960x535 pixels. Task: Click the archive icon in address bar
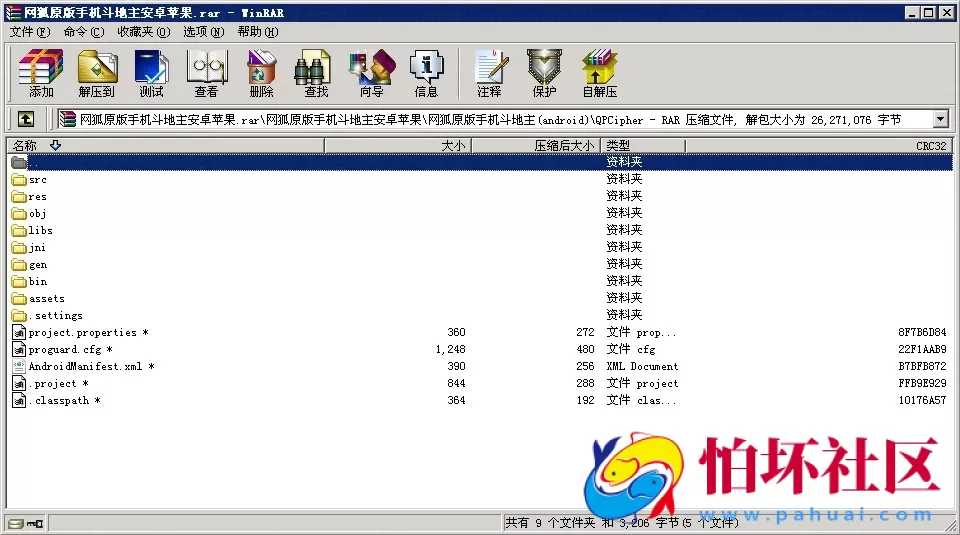(x=67, y=119)
